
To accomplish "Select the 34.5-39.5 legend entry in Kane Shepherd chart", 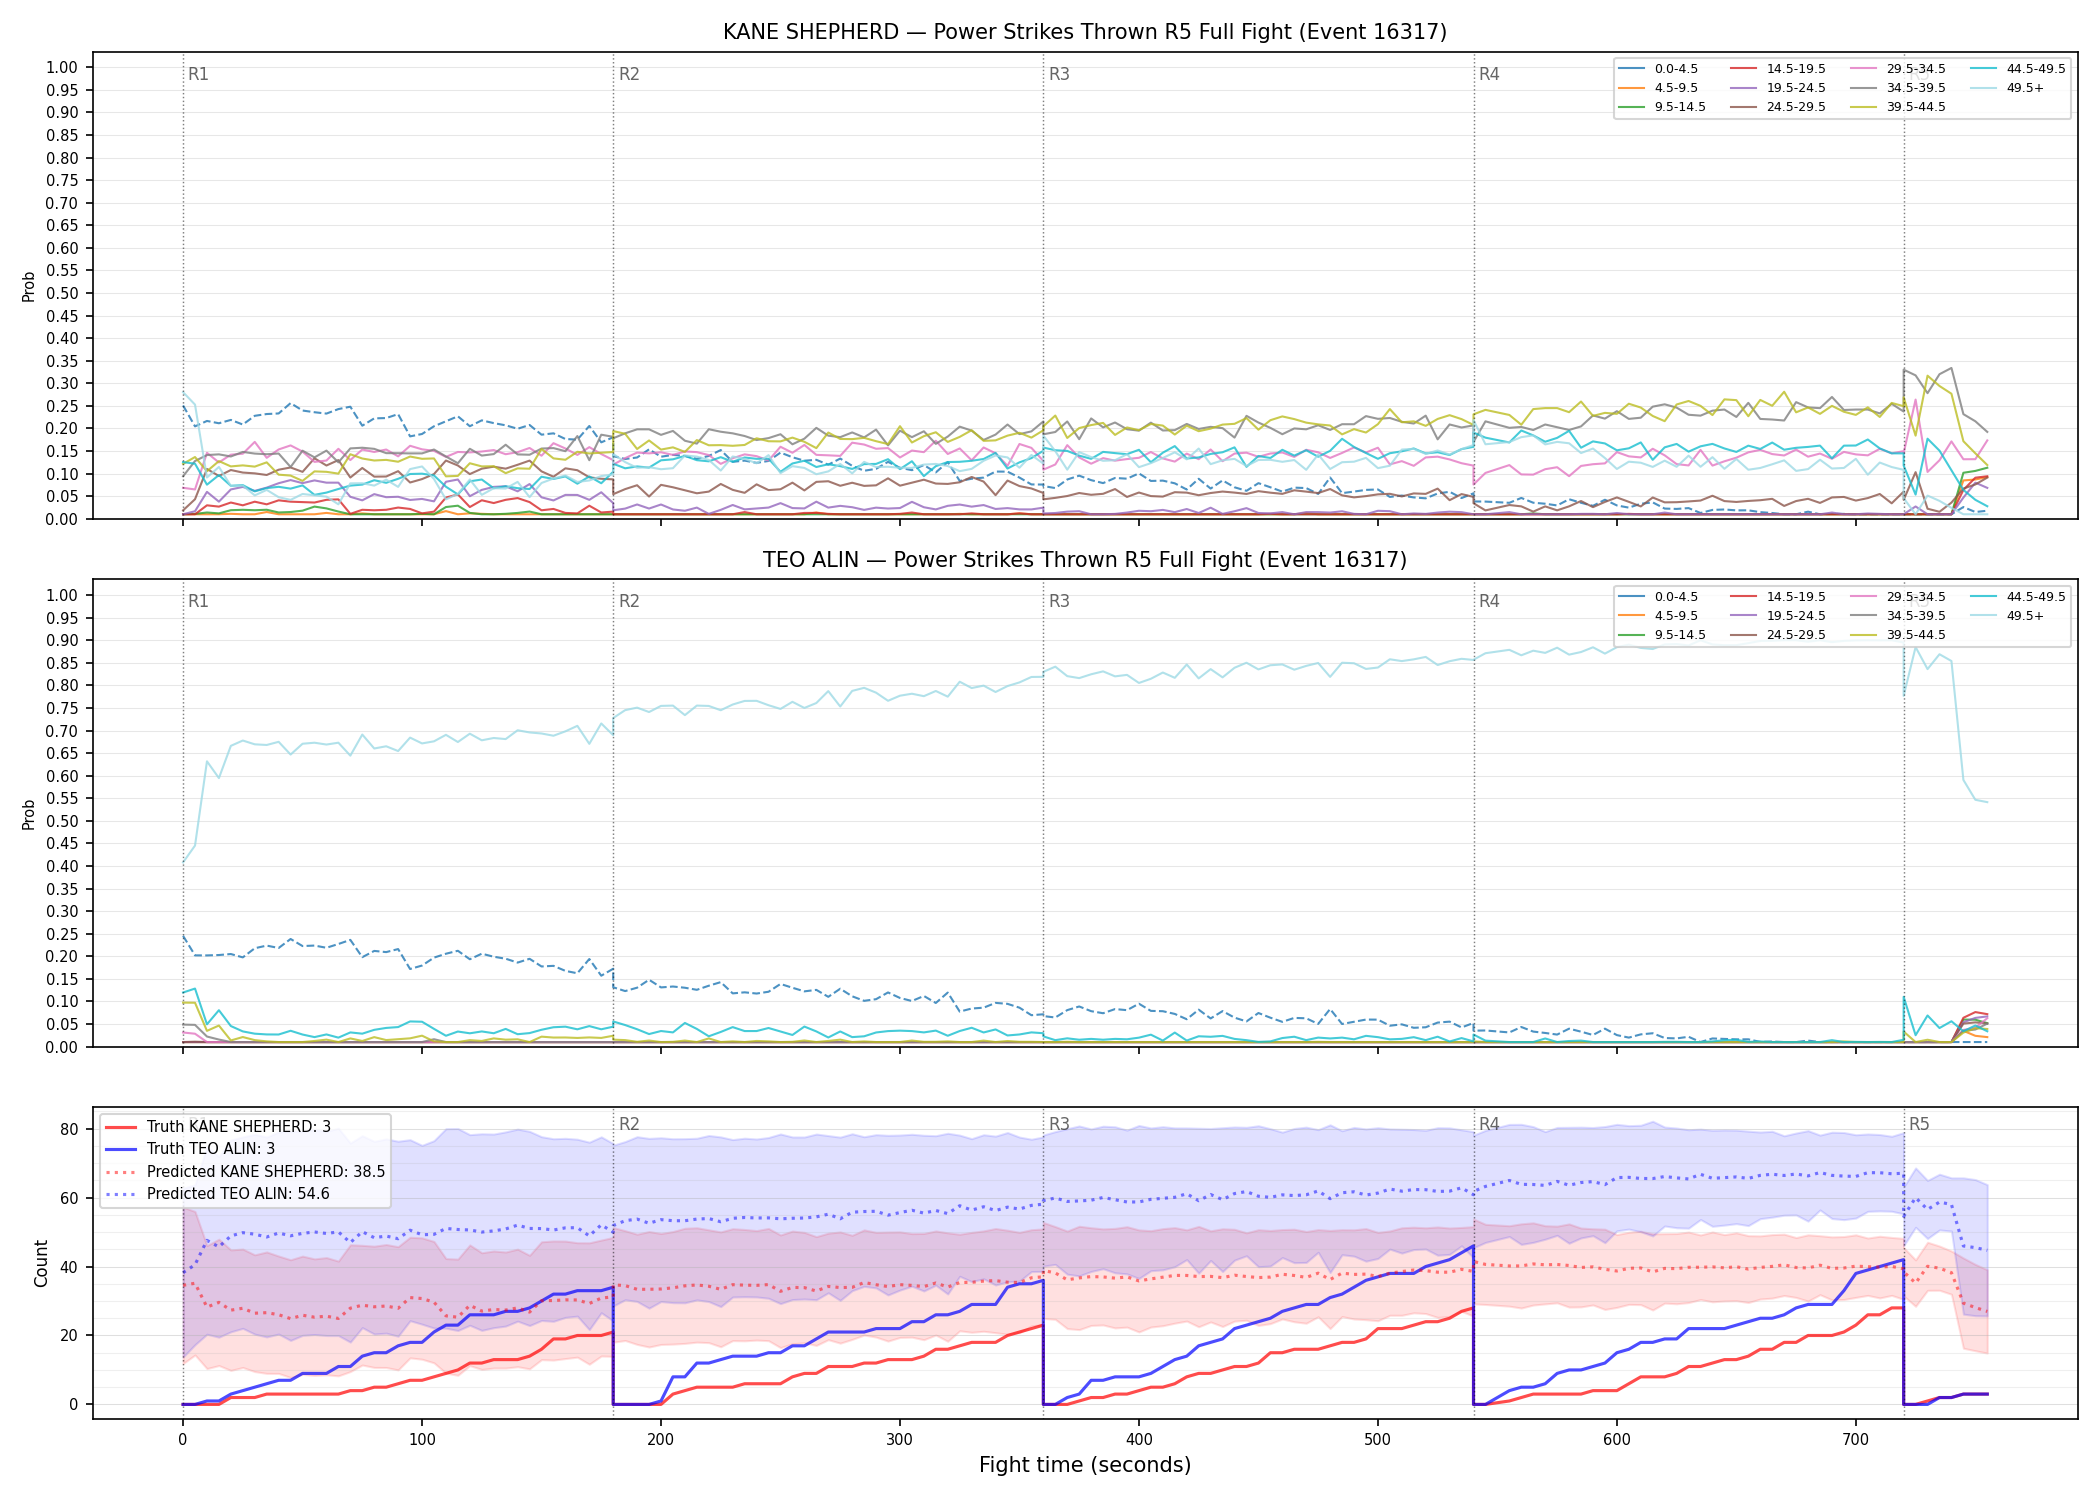I will (x=1898, y=88).
